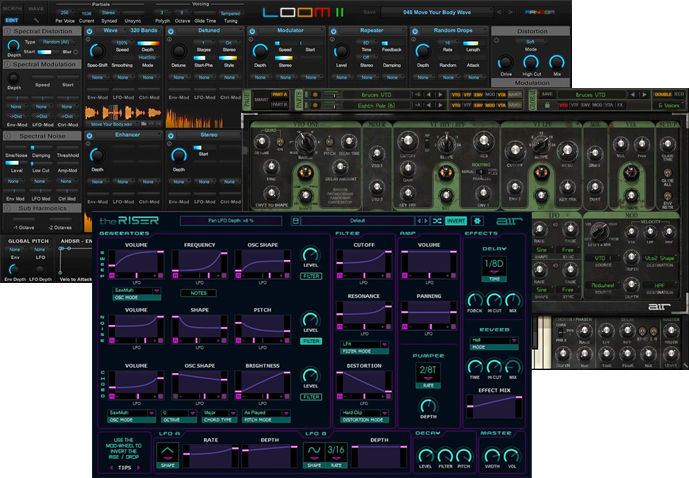The height and width of the screenshot is (478, 689).
Task: Toggle the Loom Modulator module power button
Action: coord(252,31)
